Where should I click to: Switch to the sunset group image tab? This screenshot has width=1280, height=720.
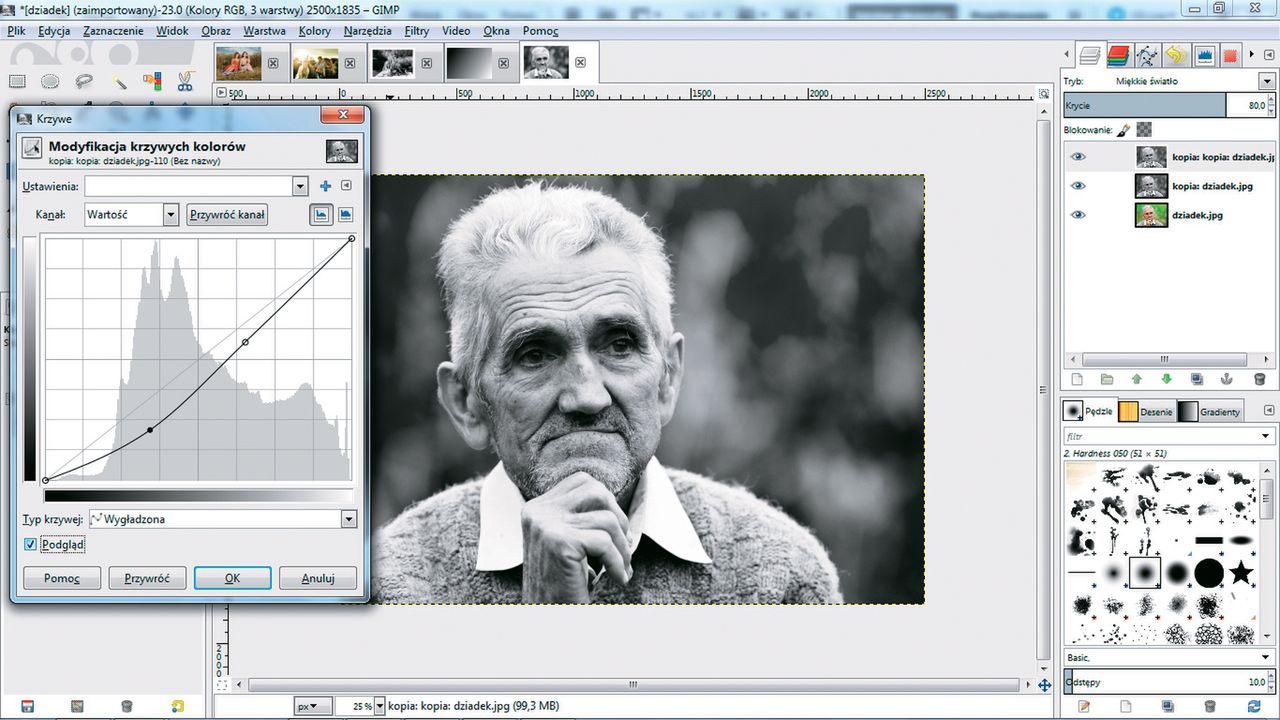point(315,63)
